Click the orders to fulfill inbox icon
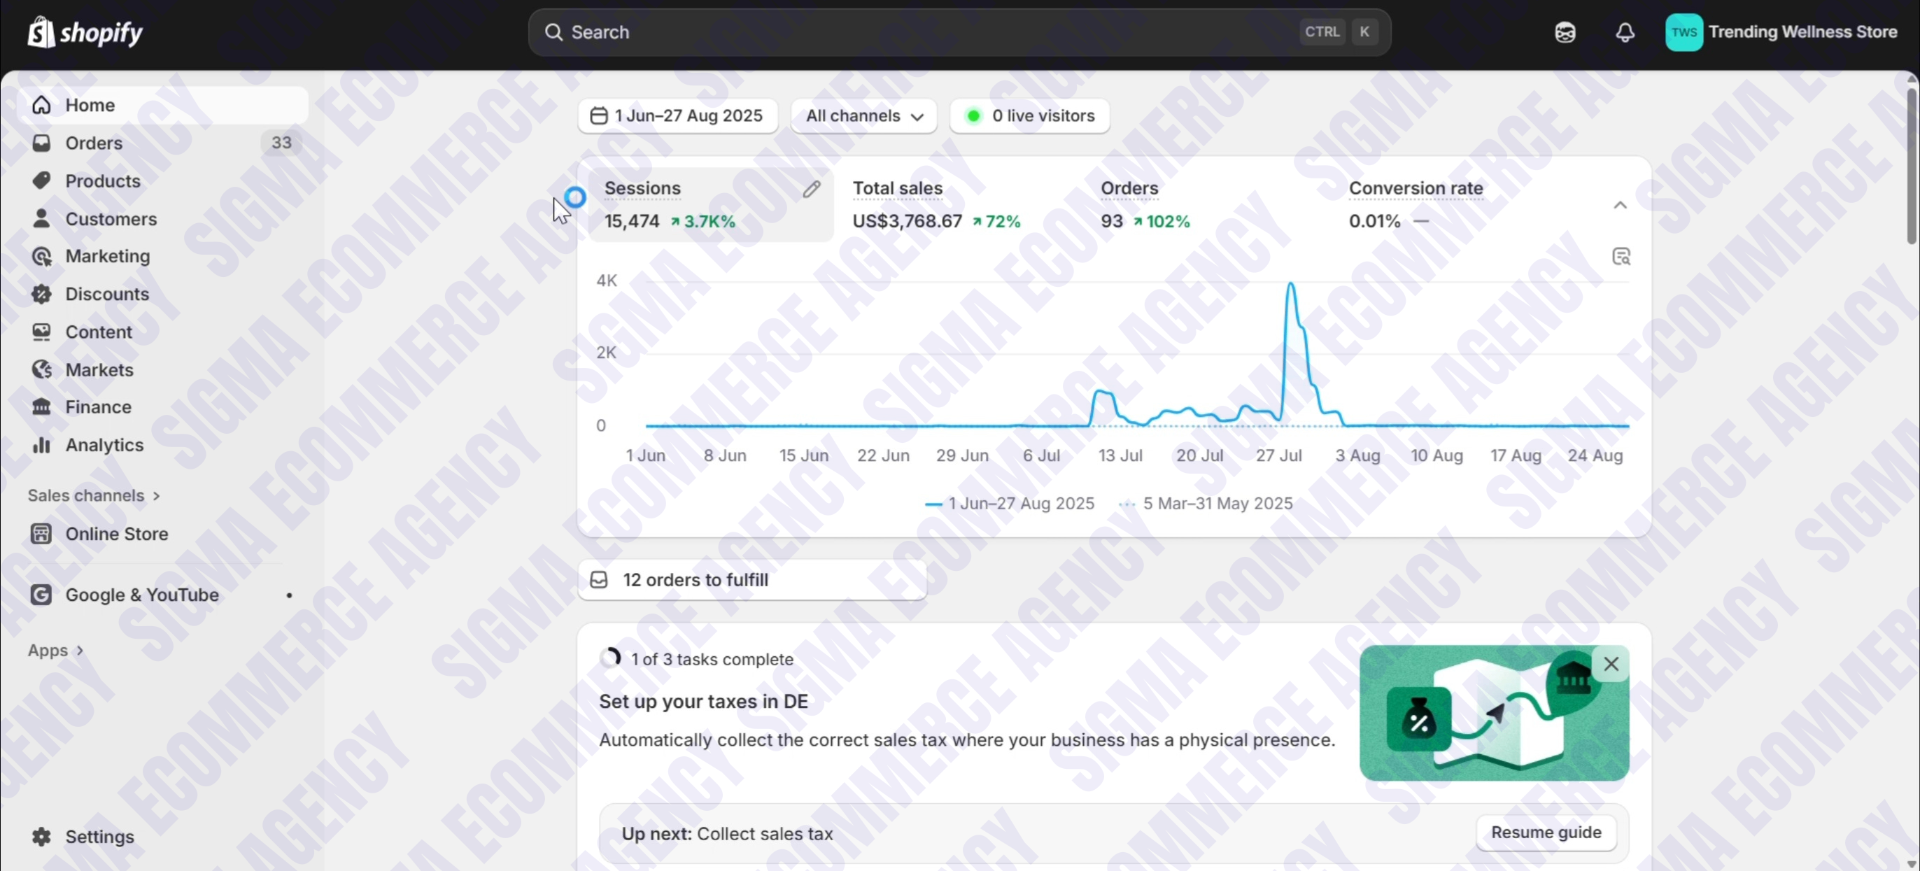 [x=599, y=580]
